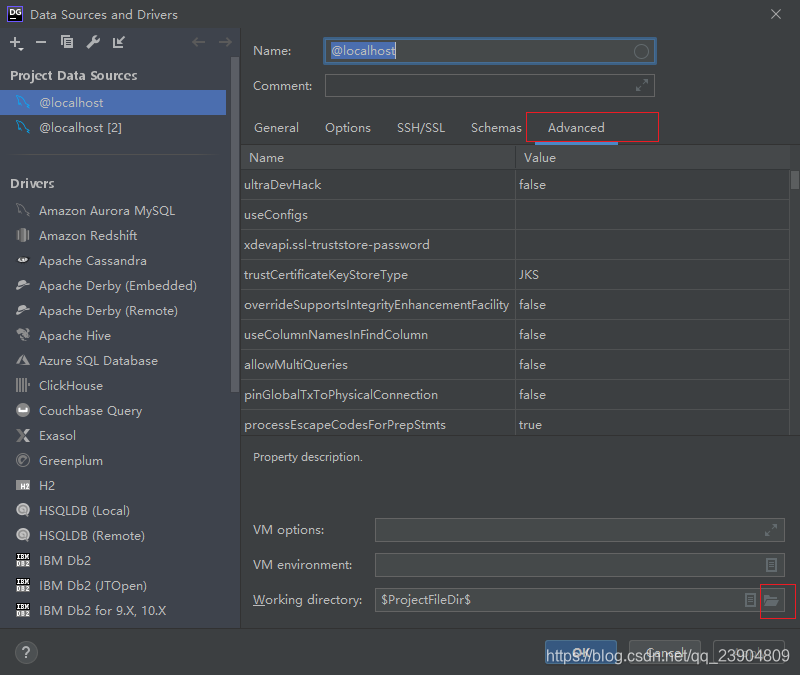Select the ultraDevHack property row
800x675 pixels.
point(515,185)
